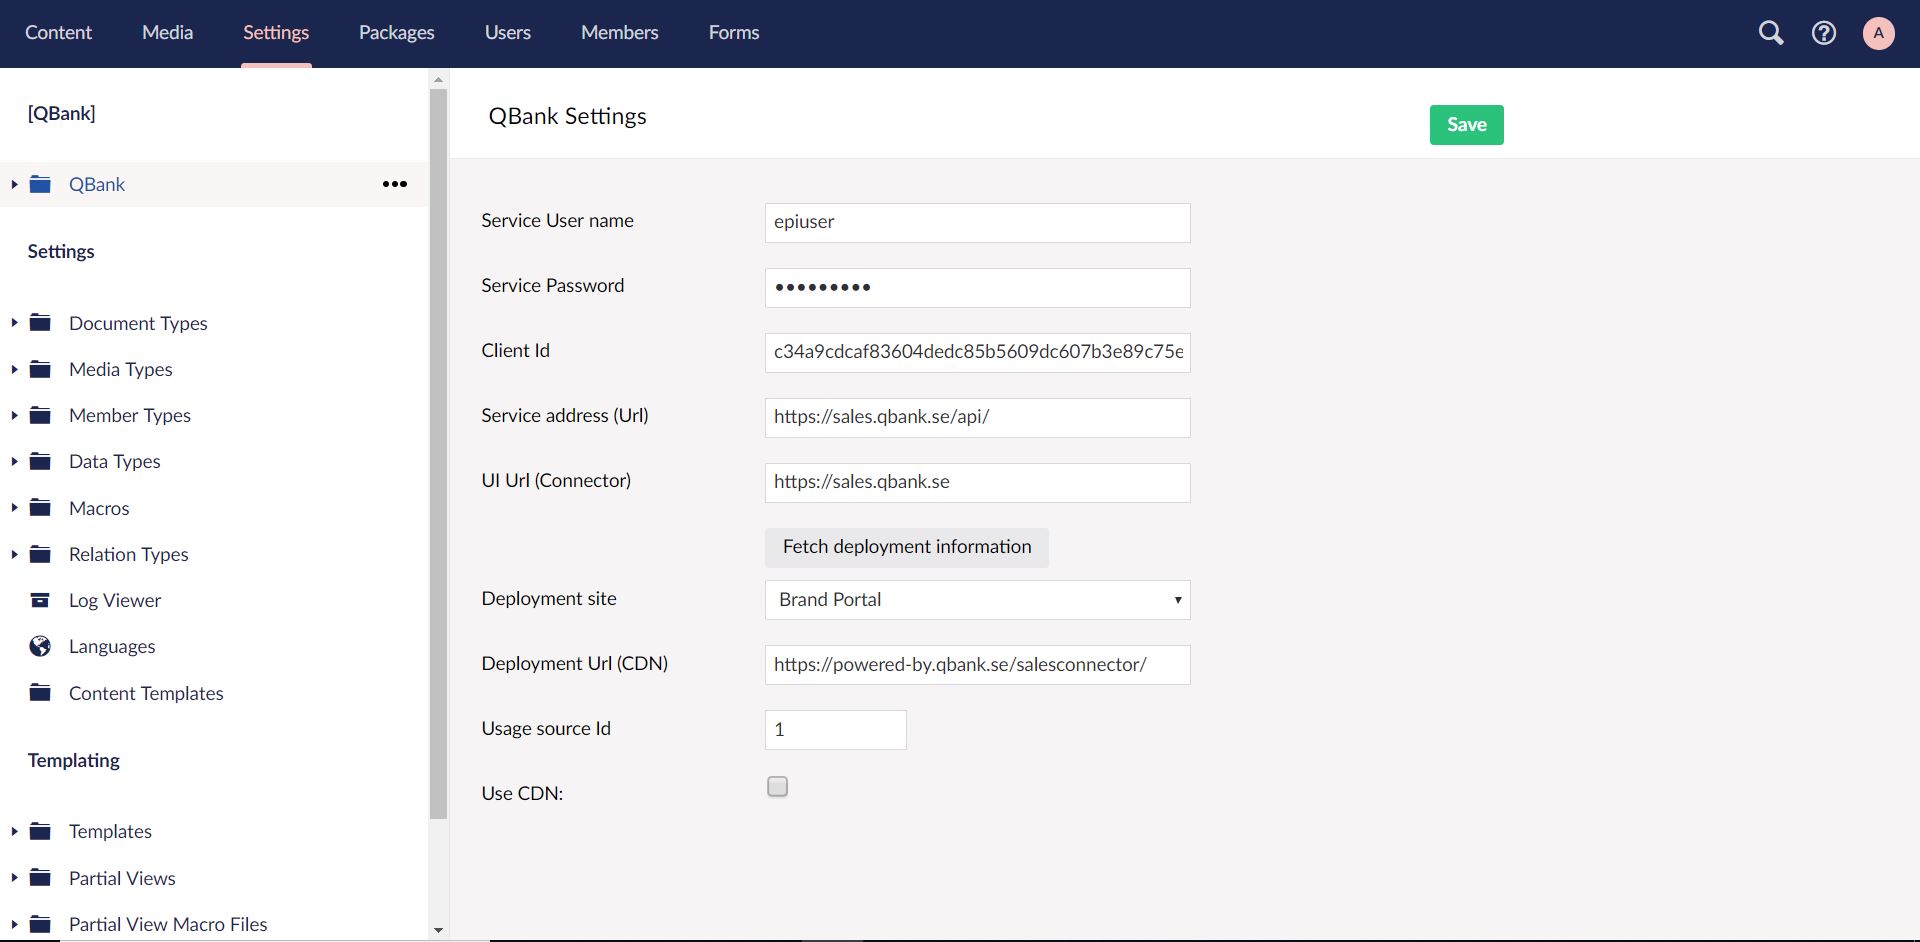Open the Log Viewer item

114,600
